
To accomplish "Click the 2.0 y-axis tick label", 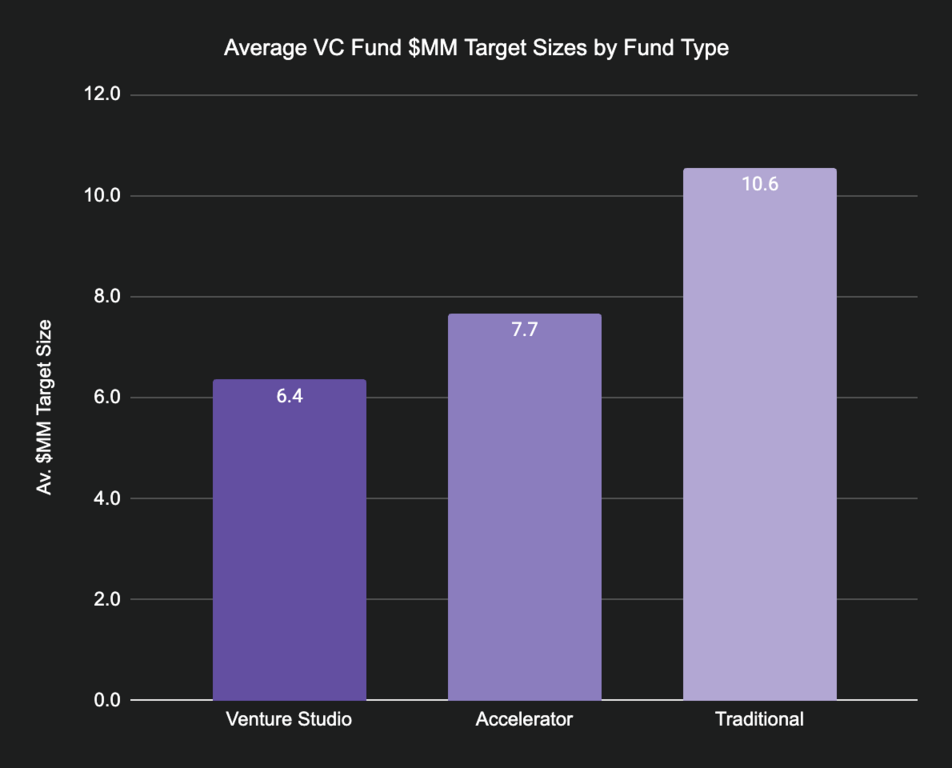I will 104,599.
